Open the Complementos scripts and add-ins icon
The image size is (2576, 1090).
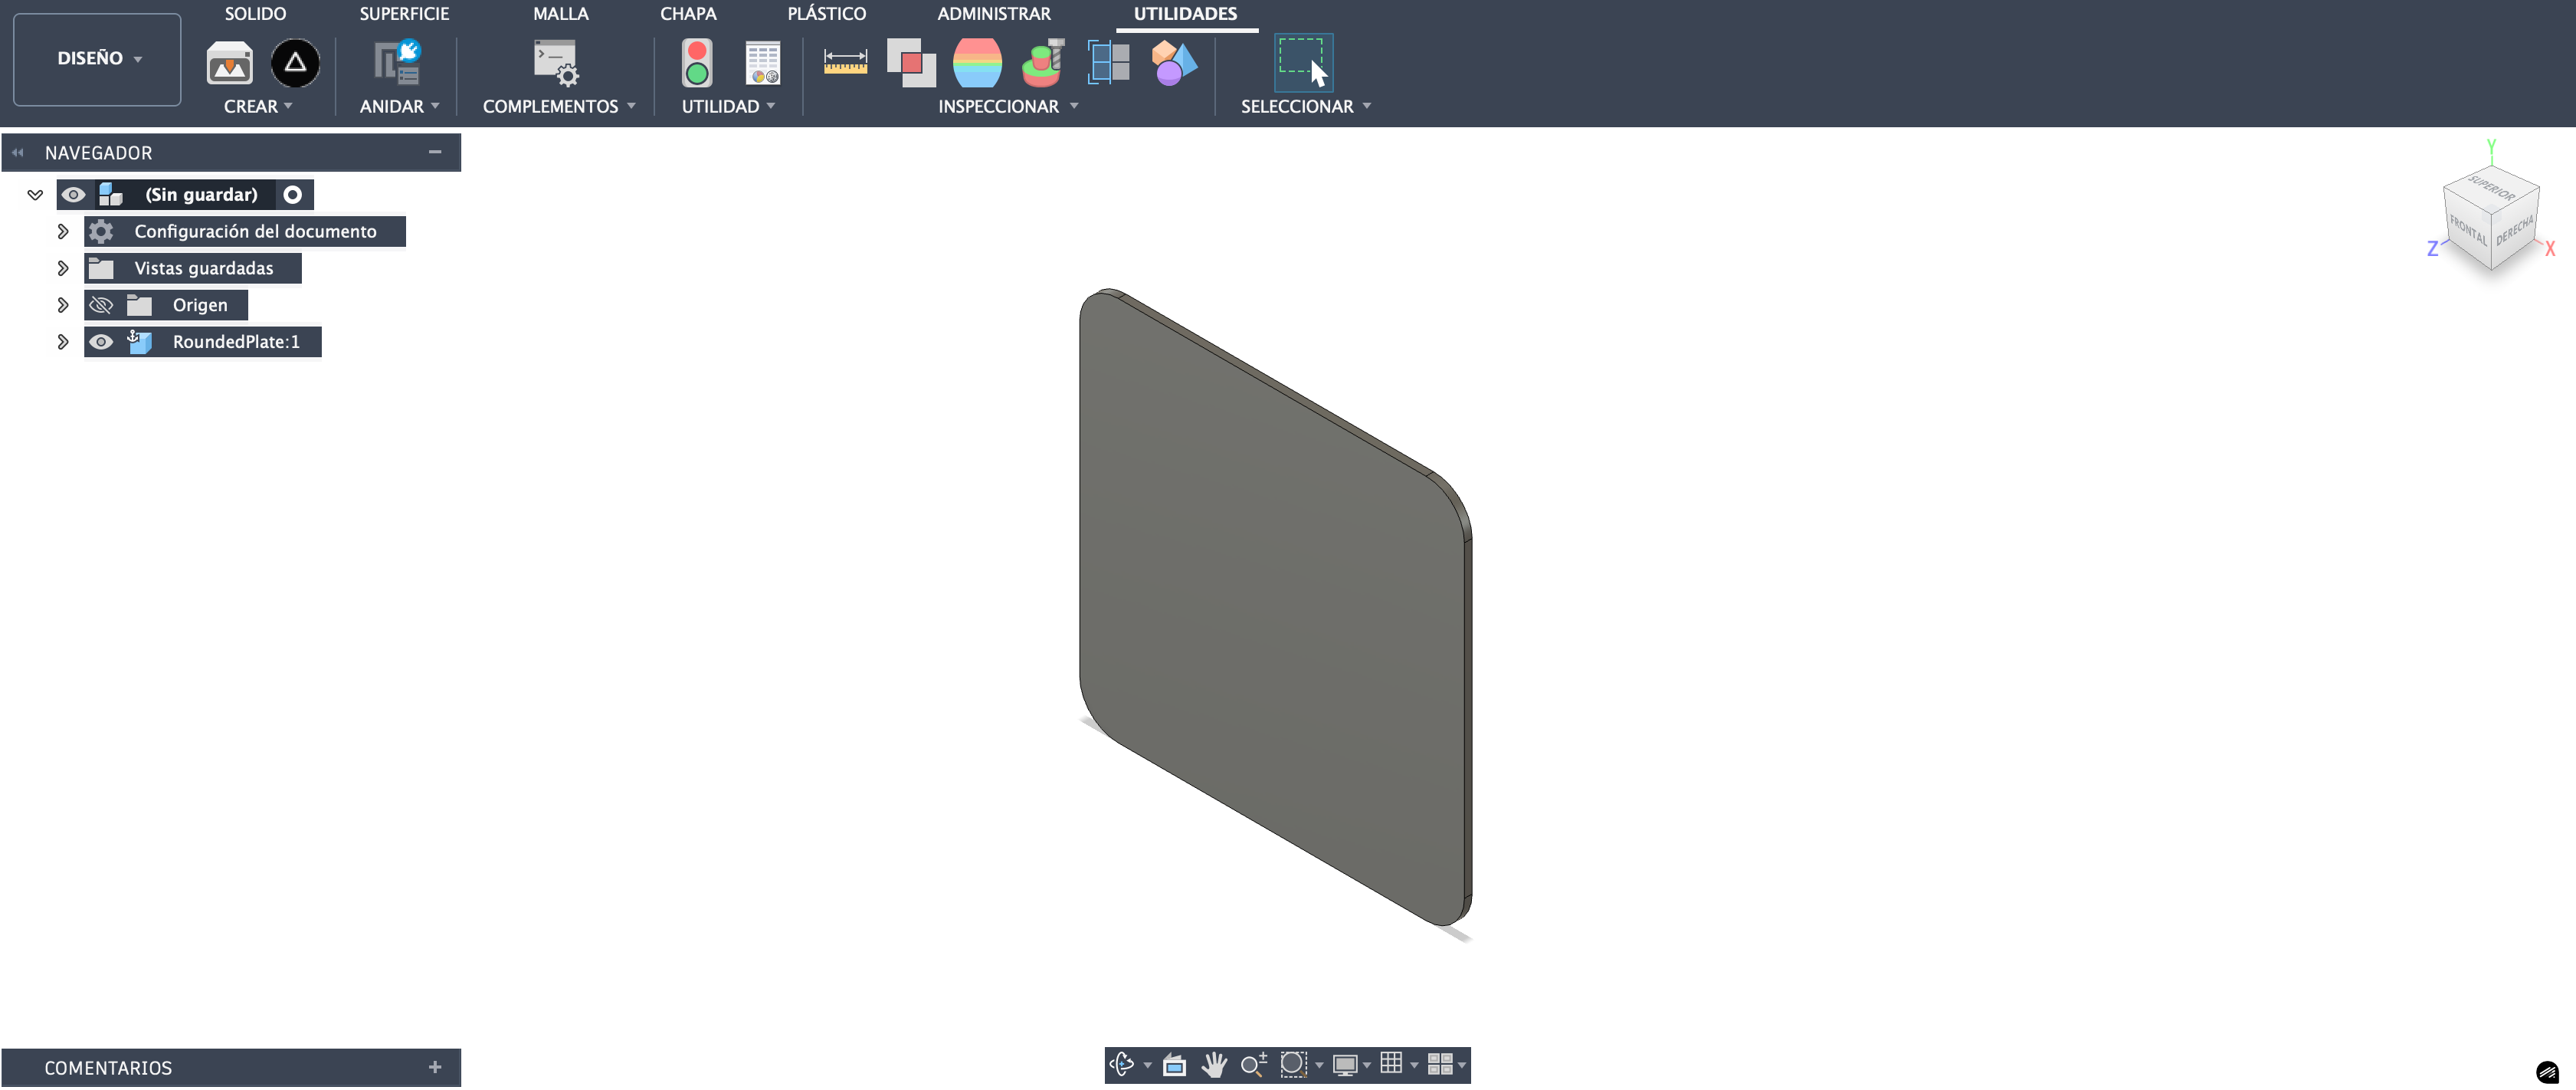pos(556,62)
